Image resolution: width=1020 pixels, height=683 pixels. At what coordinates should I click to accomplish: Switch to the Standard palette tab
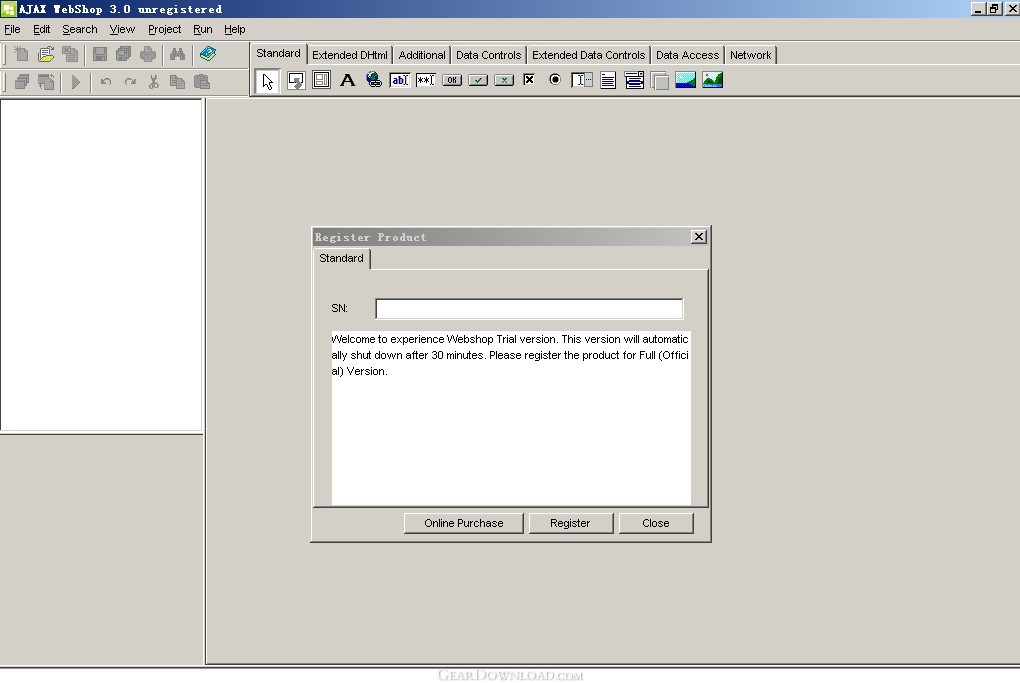pos(278,53)
